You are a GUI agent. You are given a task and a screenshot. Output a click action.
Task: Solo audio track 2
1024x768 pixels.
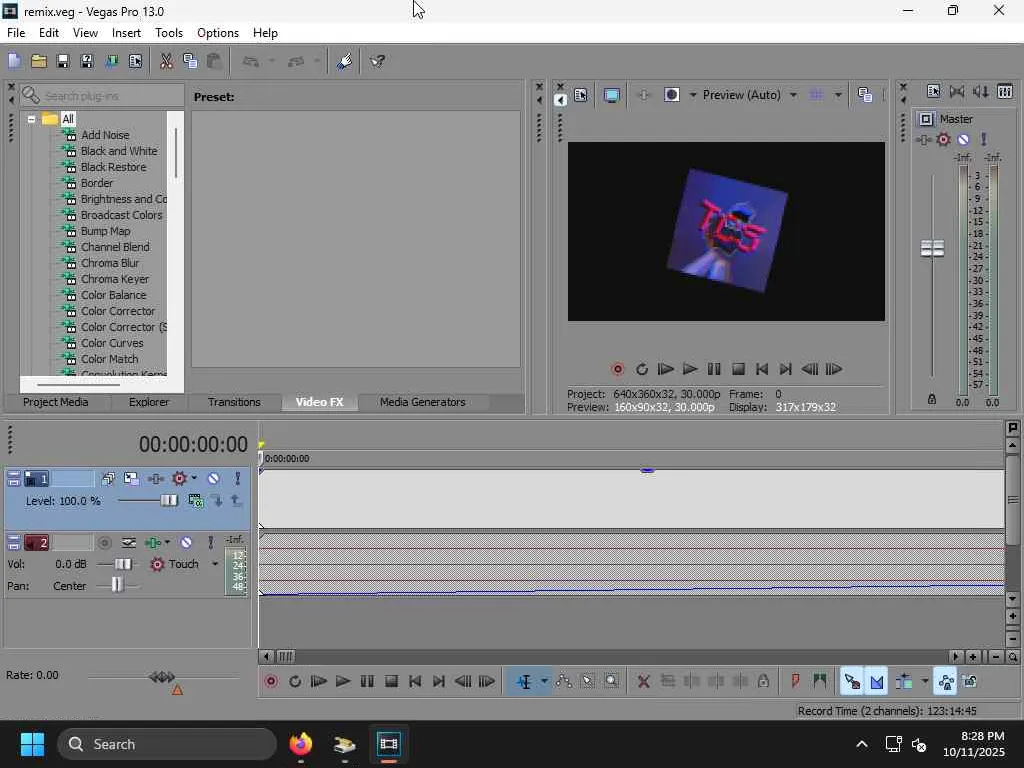click(x=210, y=543)
